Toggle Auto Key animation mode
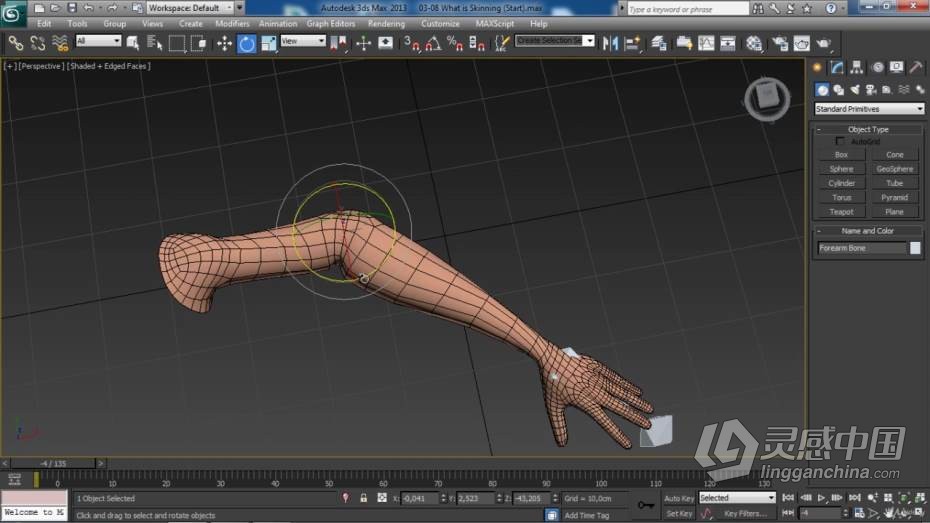This screenshot has height=523, width=930. click(679, 499)
